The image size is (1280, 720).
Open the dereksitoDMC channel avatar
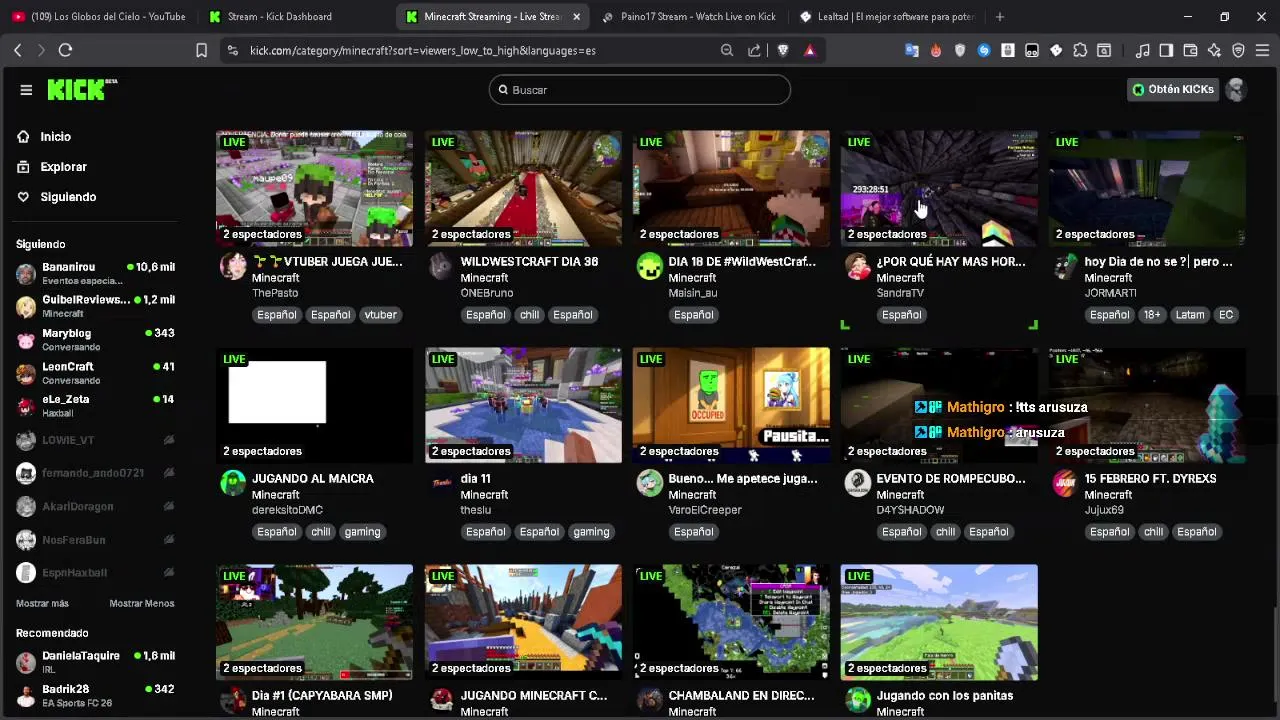233,483
